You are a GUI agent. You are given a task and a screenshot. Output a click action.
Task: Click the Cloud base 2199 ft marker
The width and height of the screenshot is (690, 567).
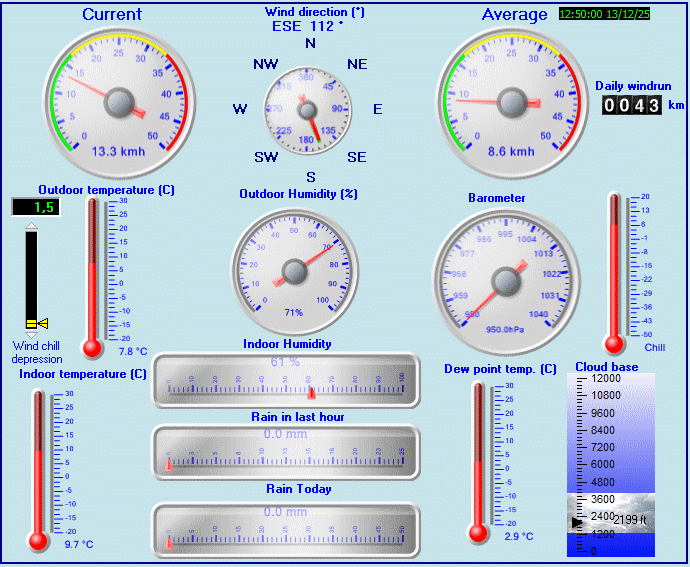(x=611, y=520)
